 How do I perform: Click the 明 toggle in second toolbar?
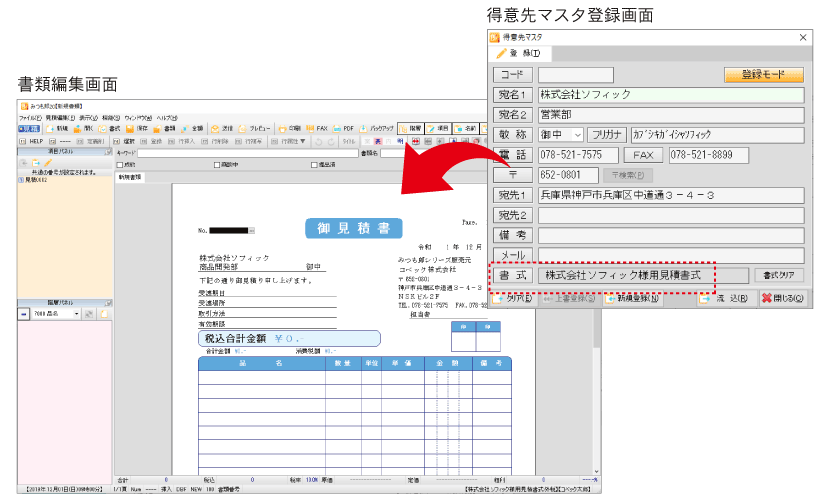pos(400,142)
